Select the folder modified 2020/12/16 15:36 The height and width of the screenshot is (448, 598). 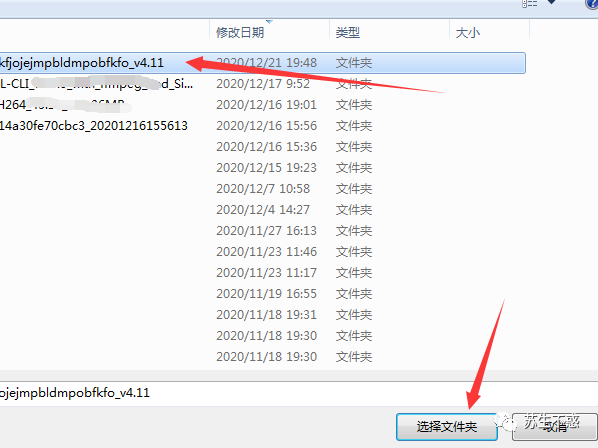tap(262, 147)
